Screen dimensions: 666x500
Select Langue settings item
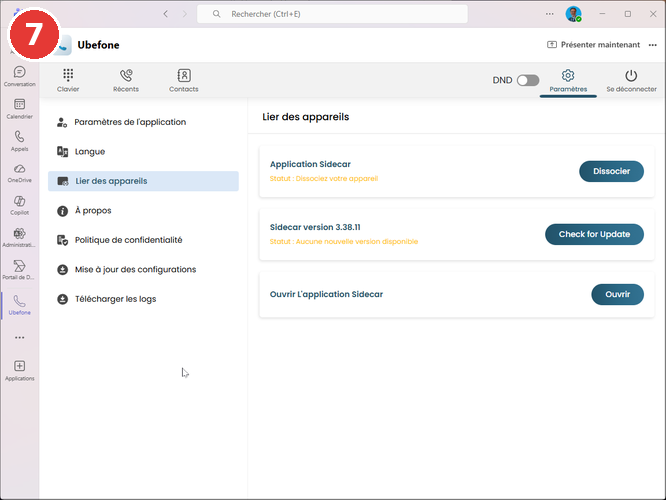coord(143,152)
